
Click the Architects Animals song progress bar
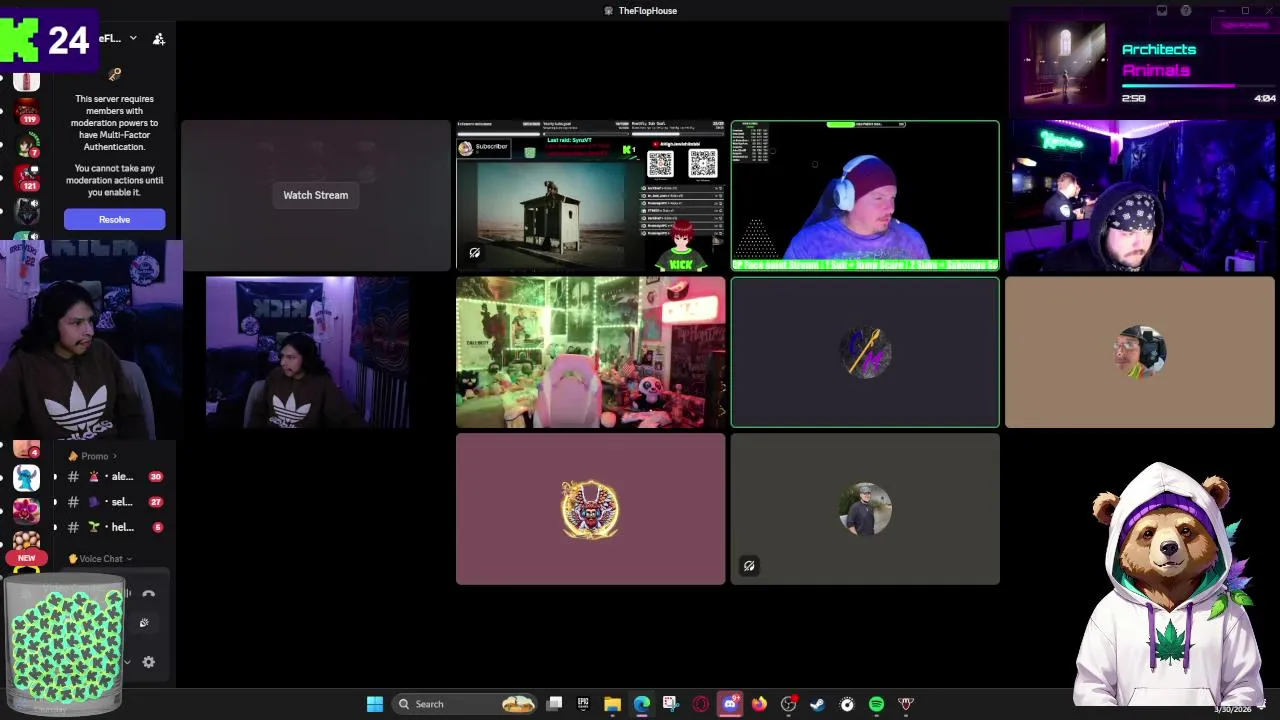tap(1199, 86)
